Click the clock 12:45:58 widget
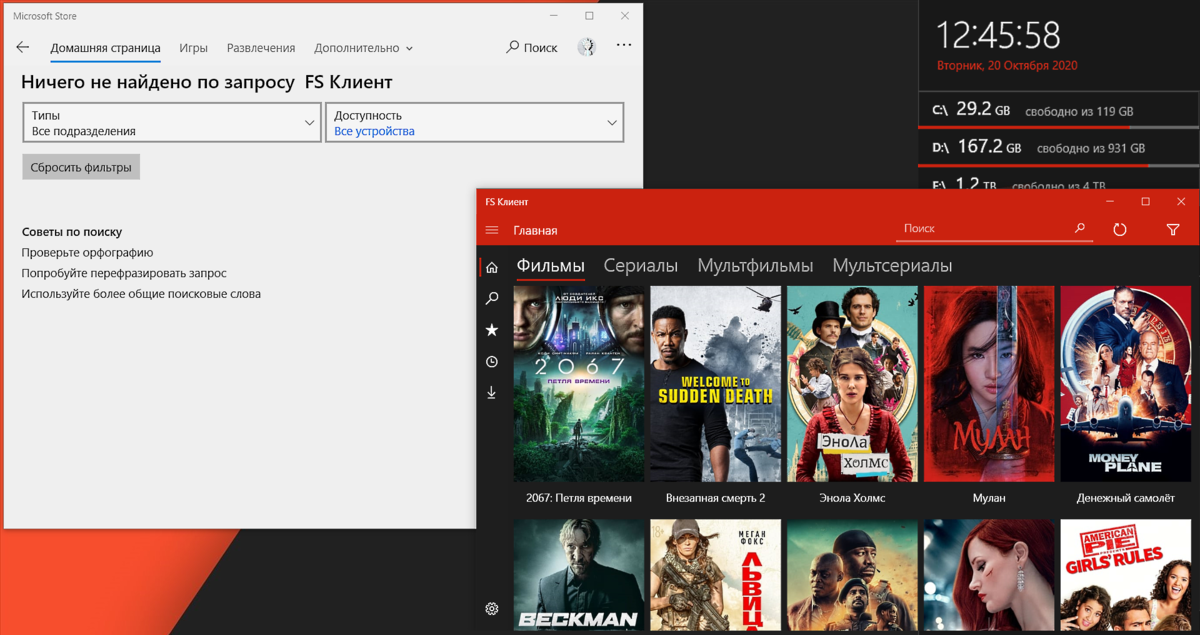The width and height of the screenshot is (1200, 635). click(x=998, y=36)
